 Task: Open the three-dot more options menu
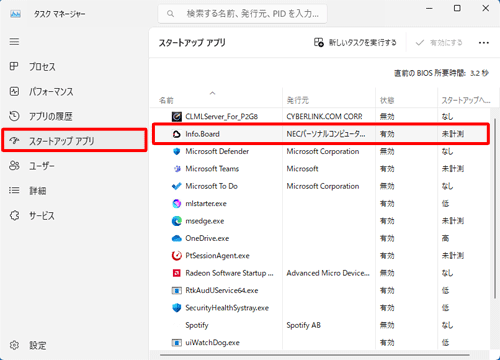coord(484,43)
